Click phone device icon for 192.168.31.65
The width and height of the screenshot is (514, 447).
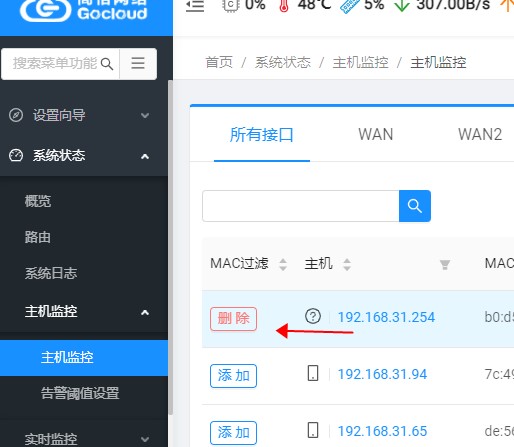(313, 430)
